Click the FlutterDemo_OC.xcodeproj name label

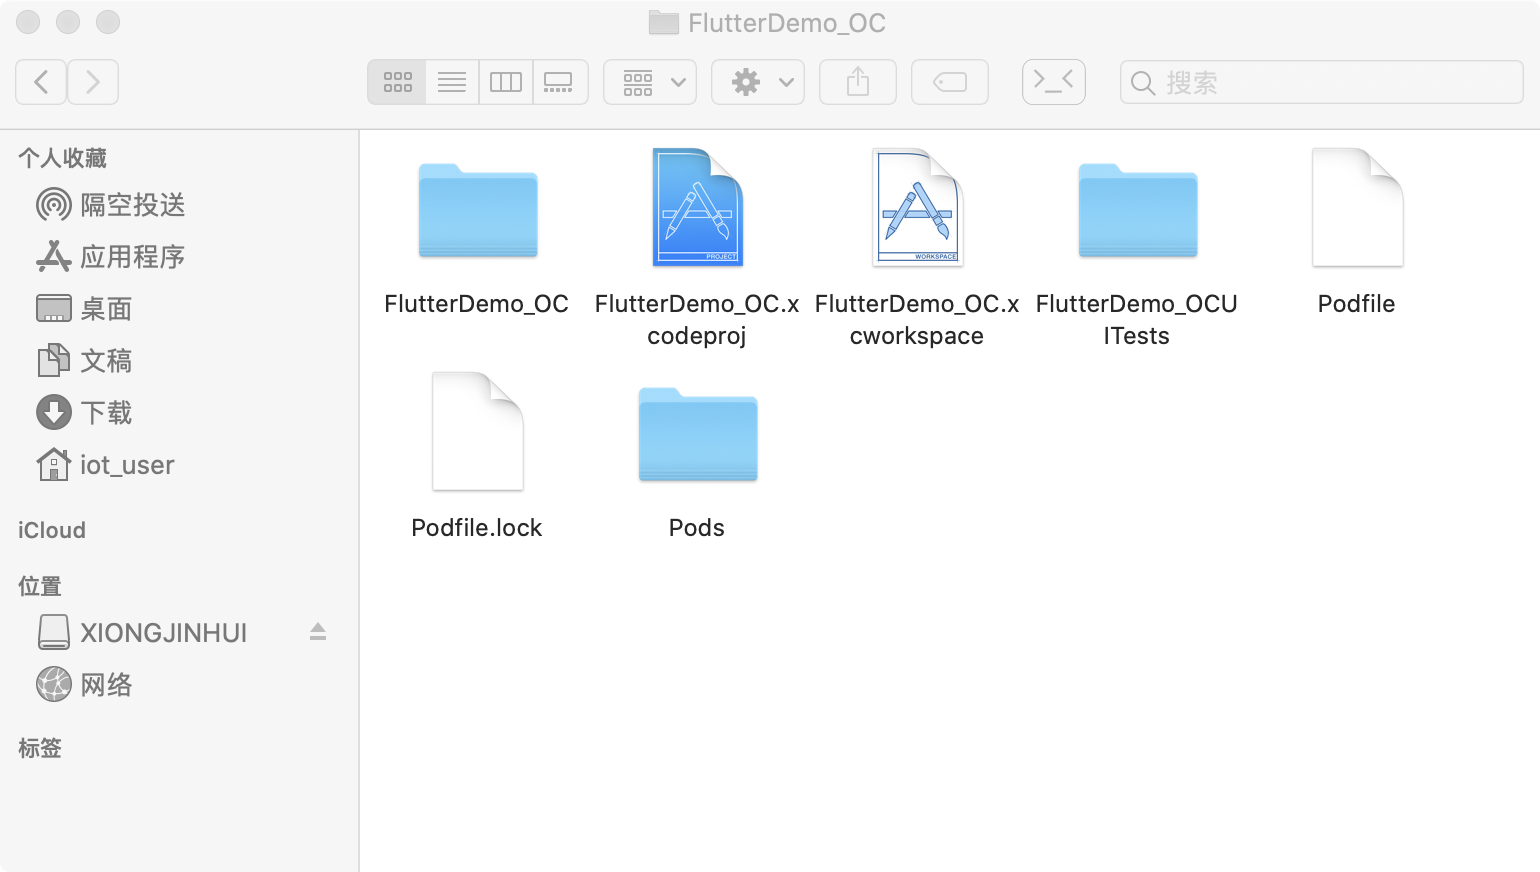click(697, 320)
